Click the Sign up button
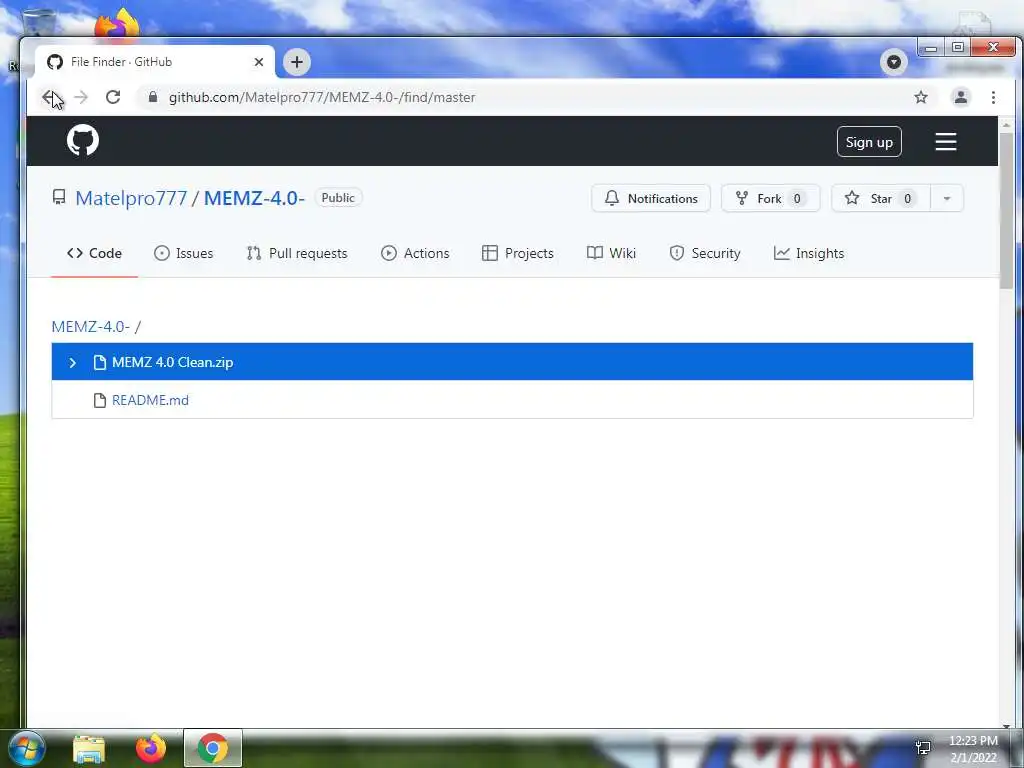 coord(869,142)
